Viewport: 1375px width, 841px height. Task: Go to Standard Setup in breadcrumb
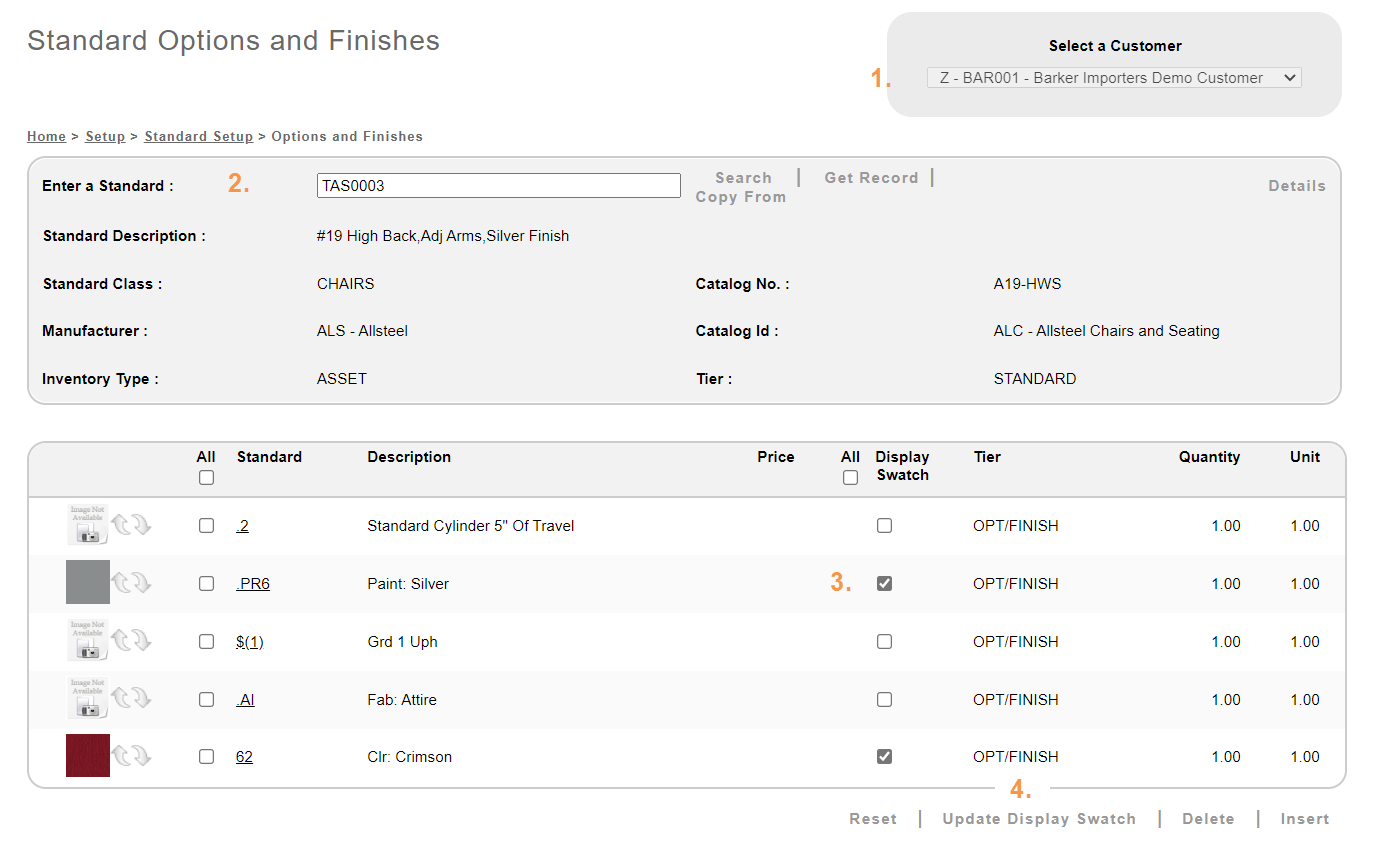(198, 136)
